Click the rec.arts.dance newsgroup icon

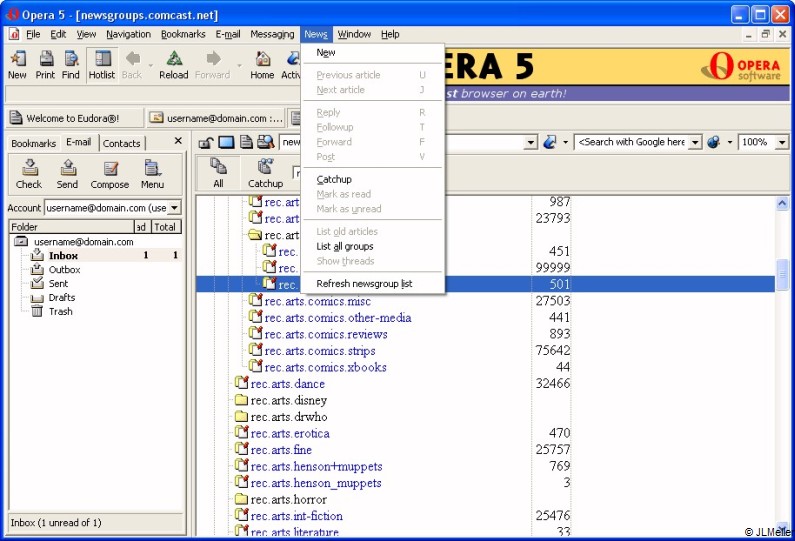tap(242, 383)
